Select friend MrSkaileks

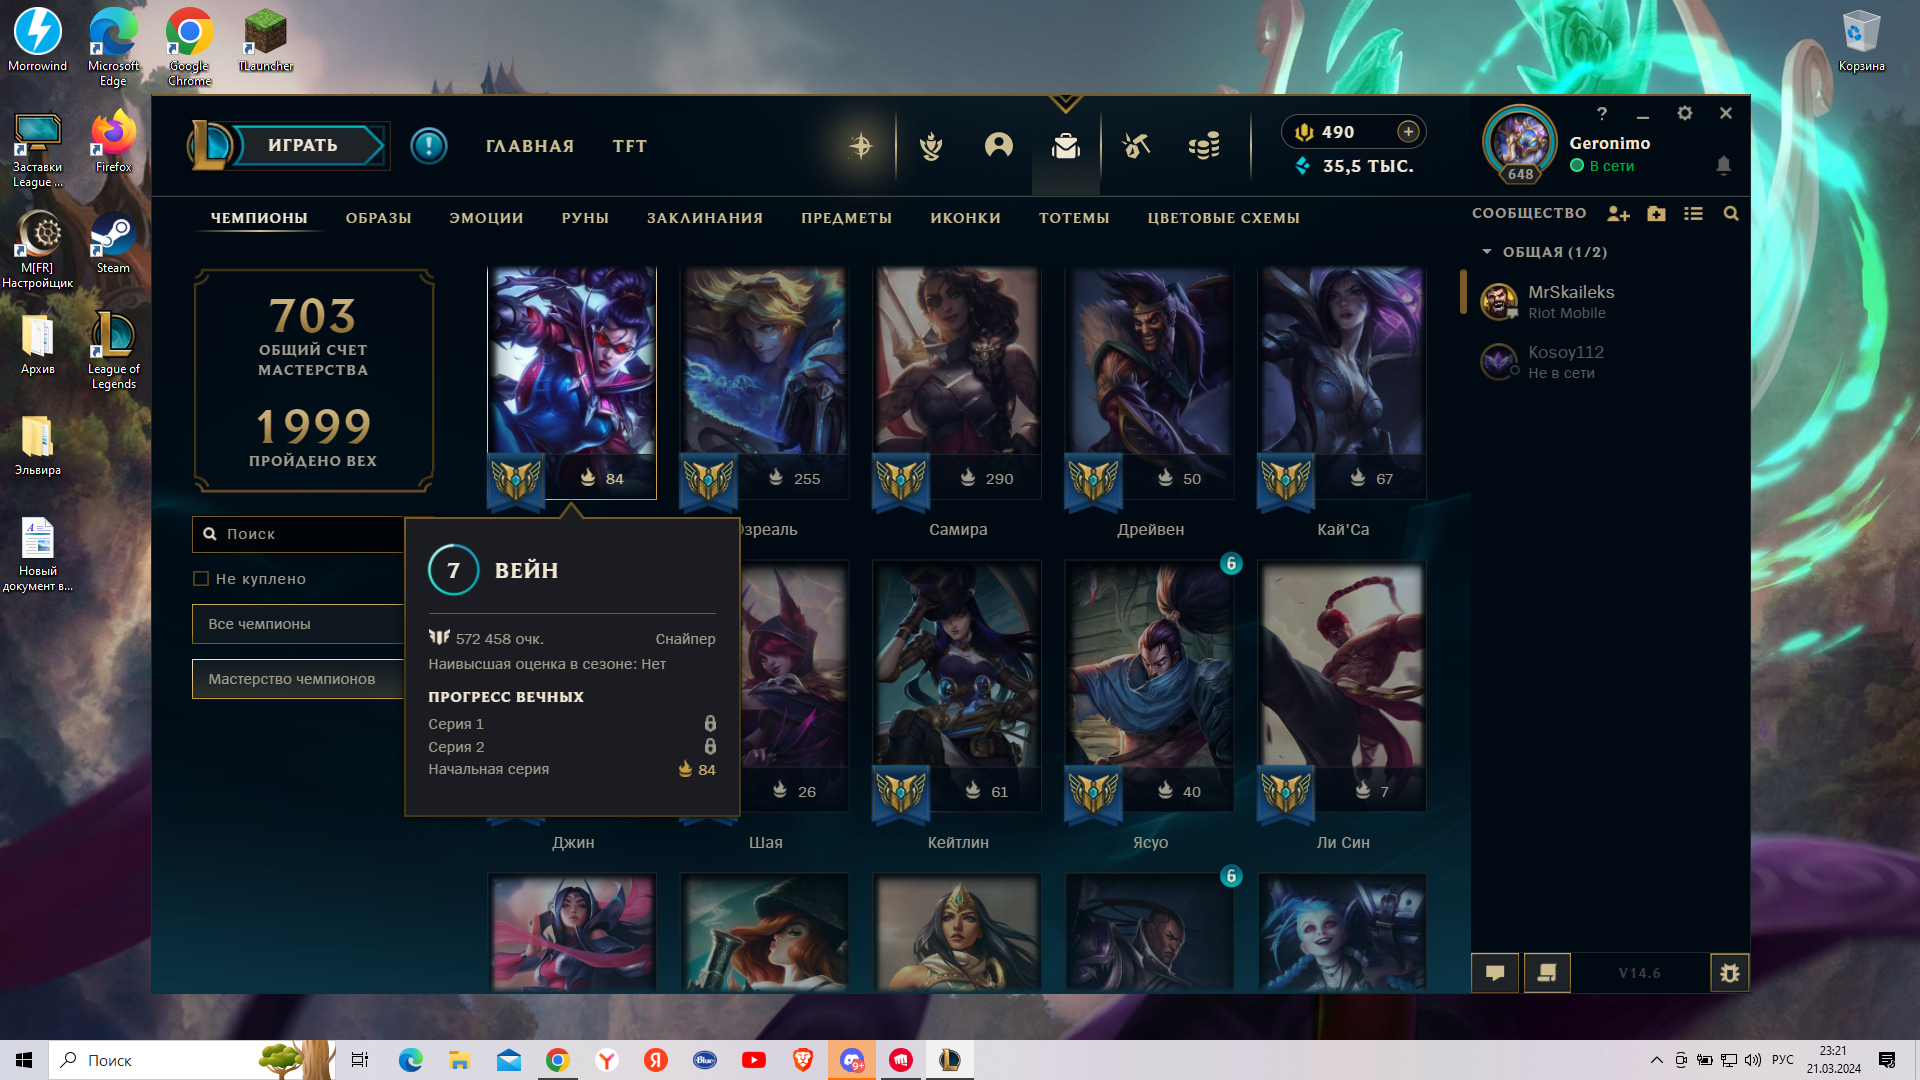[1605, 301]
